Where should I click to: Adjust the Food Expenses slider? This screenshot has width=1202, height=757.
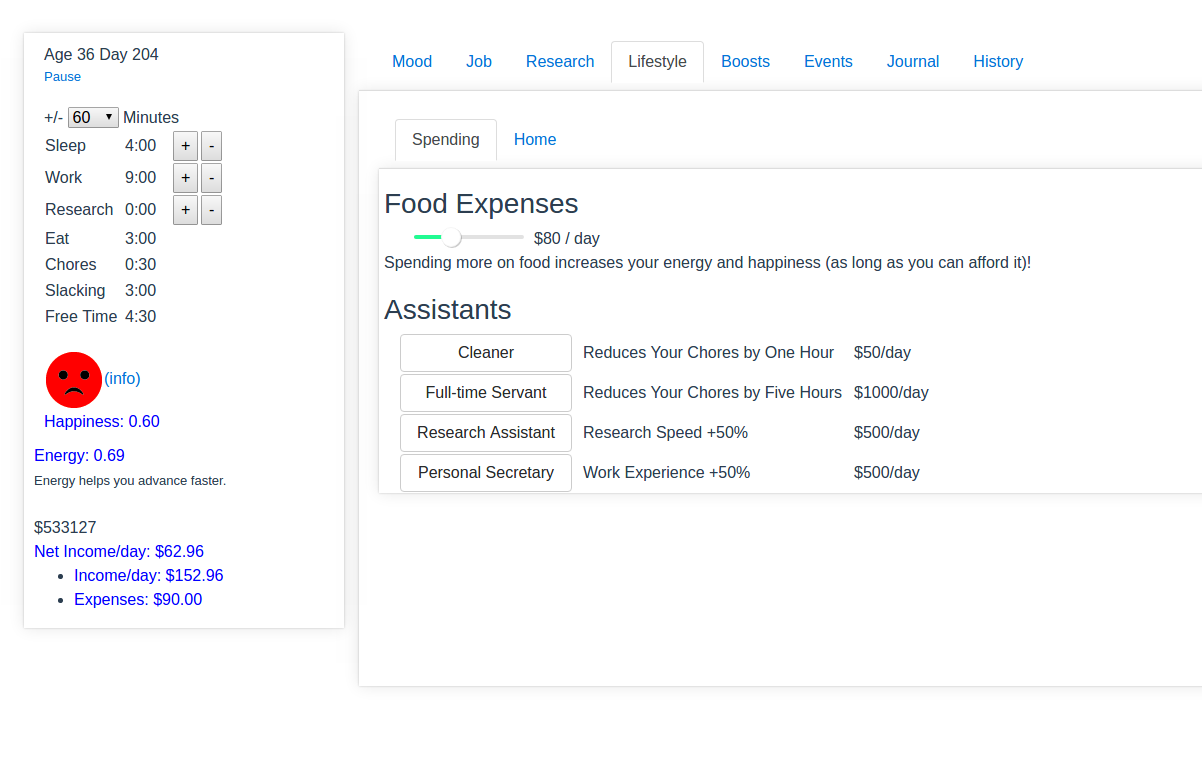click(x=452, y=237)
